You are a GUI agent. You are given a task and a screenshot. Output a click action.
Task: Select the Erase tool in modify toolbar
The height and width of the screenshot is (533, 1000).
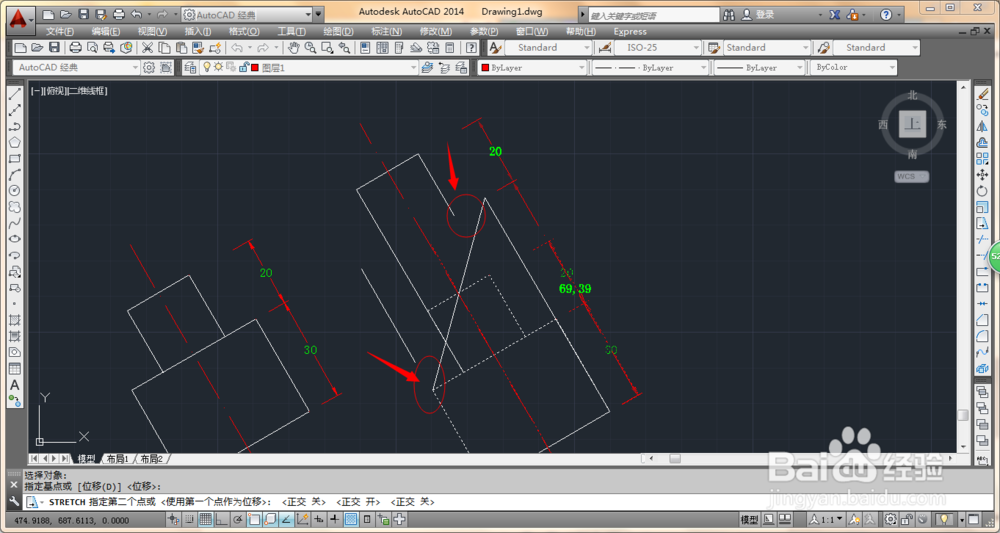click(982, 94)
